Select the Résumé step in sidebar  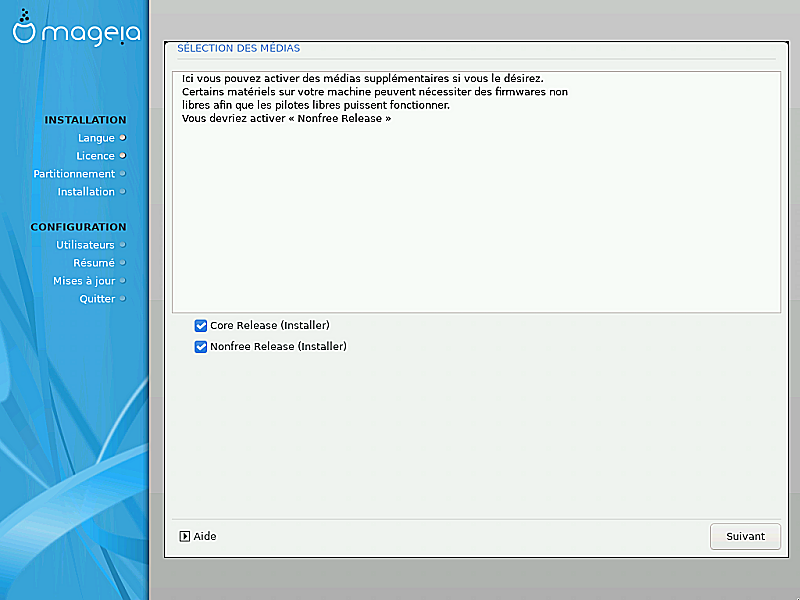point(94,263)
